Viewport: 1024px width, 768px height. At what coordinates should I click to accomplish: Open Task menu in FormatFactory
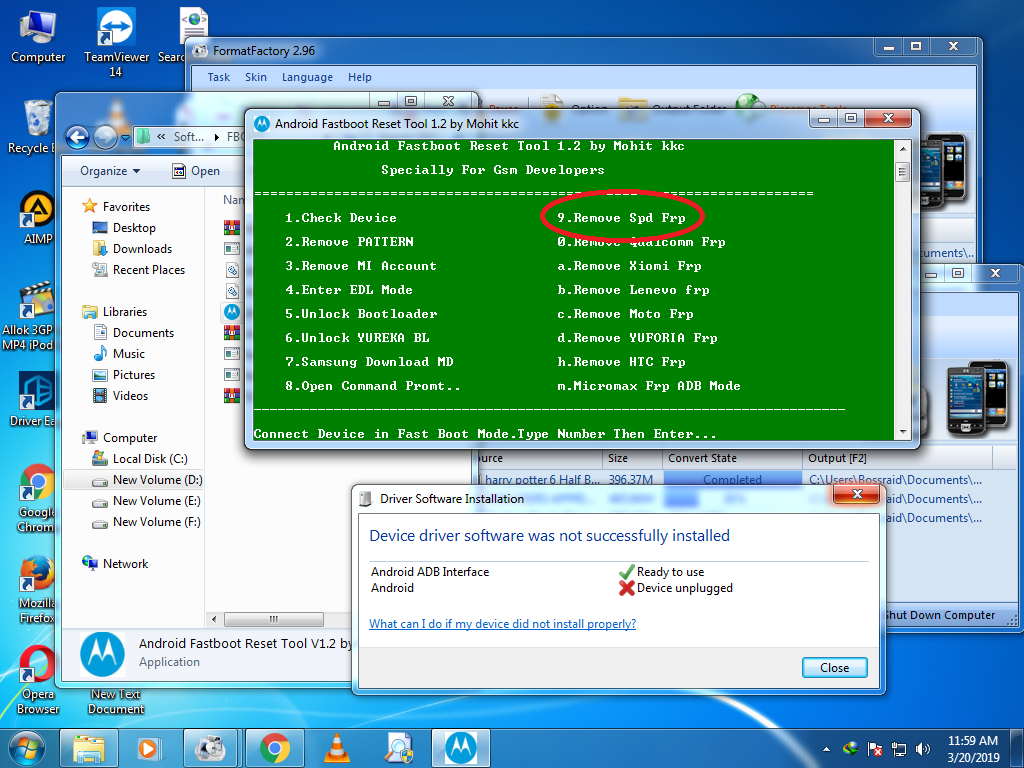219,77
